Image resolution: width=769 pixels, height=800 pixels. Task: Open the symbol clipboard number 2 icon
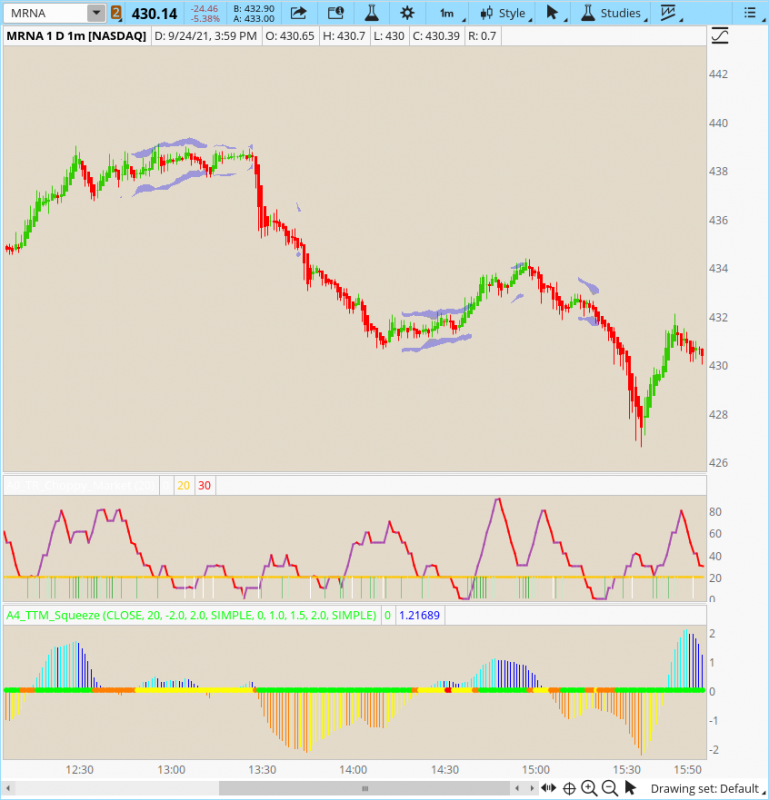116,13
